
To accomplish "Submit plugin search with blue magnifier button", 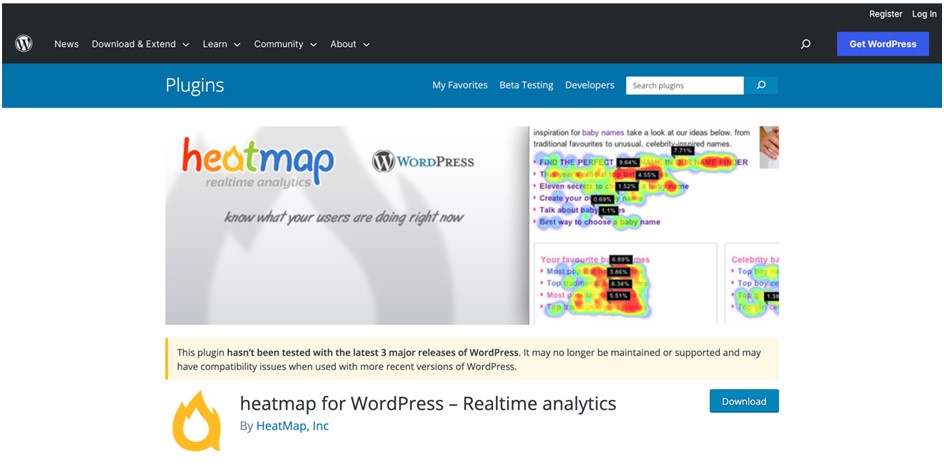I will (x=761, y=85).
